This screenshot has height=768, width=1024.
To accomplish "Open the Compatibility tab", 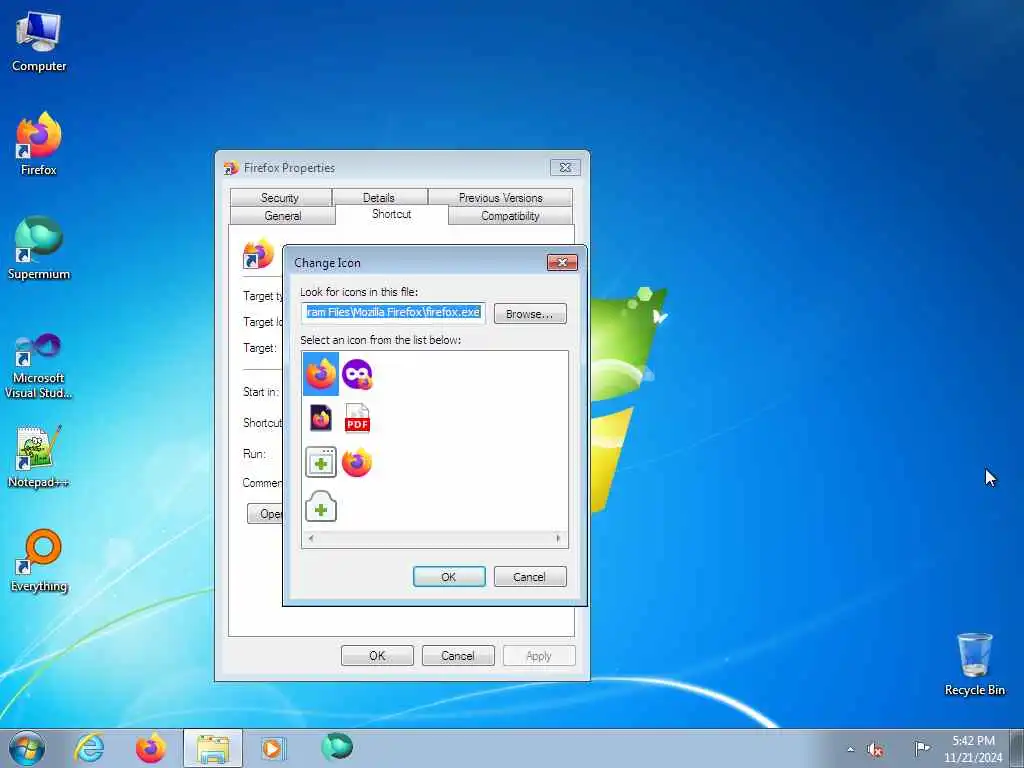I will [510, 216].
